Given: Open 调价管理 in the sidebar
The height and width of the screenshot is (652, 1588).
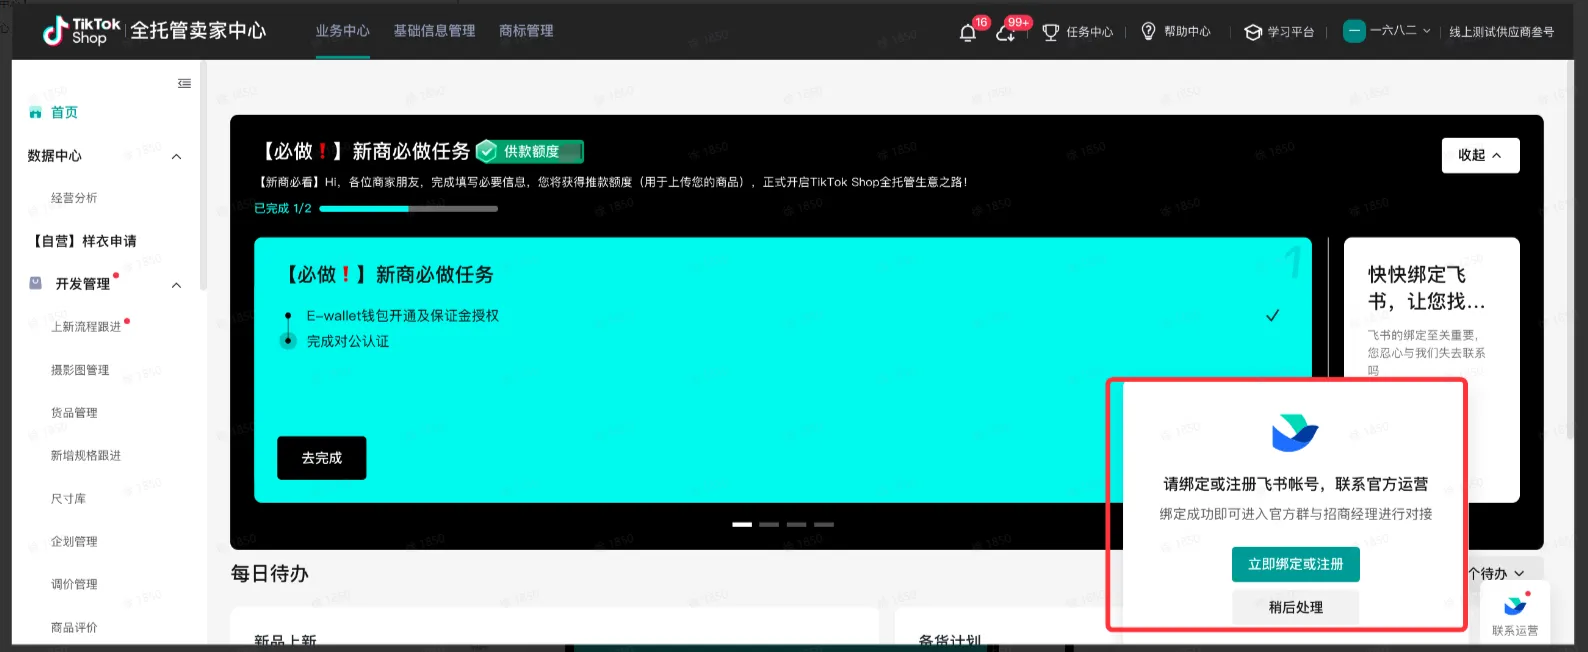Looking at the screenshot, I should pyautogui.click(x=74, y=585).
